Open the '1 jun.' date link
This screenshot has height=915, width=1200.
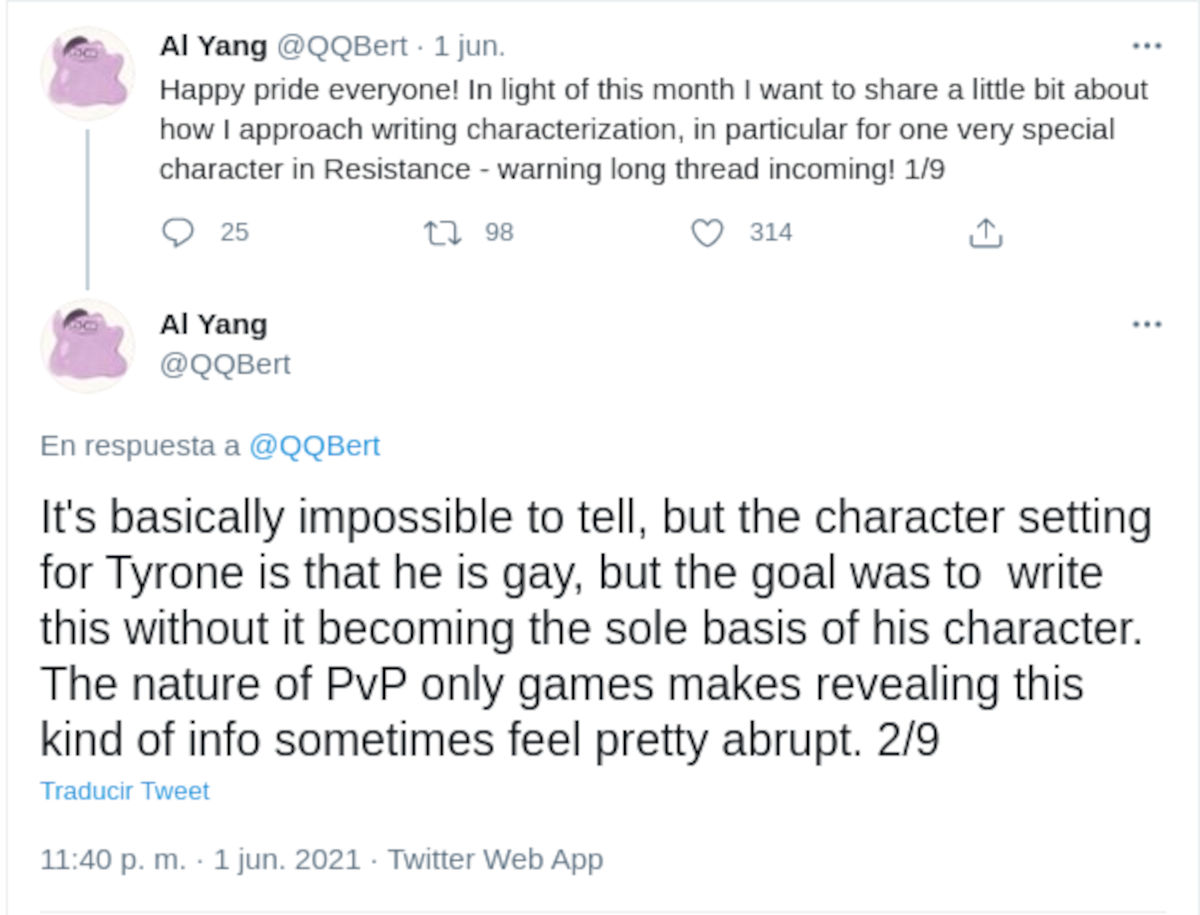pyautogui.click(x=469, y=46)
